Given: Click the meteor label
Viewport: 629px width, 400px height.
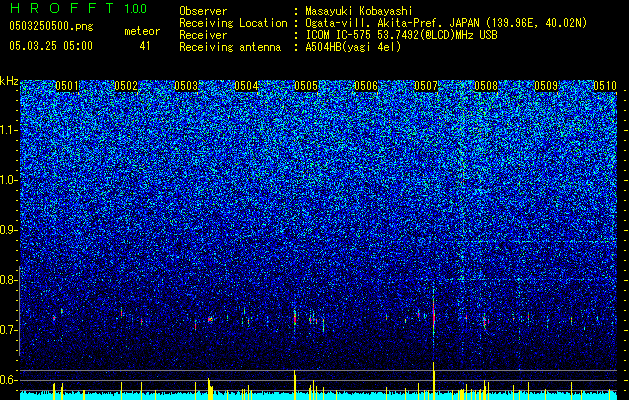Looking at the screenshot, I should point(142,31).
